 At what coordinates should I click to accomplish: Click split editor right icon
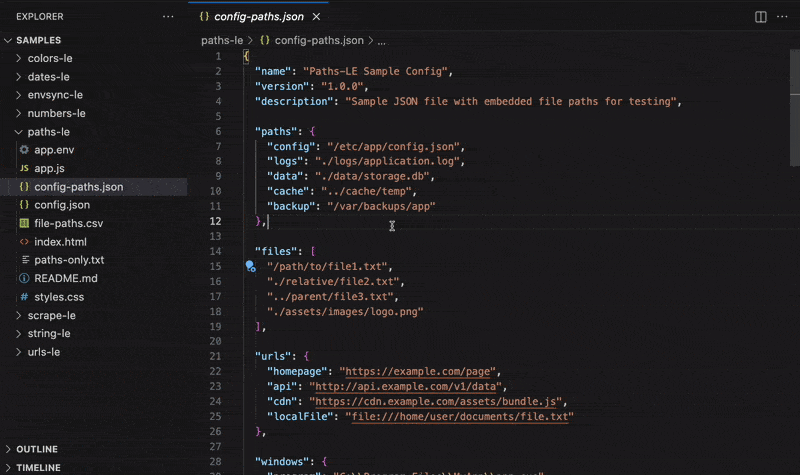760,17
